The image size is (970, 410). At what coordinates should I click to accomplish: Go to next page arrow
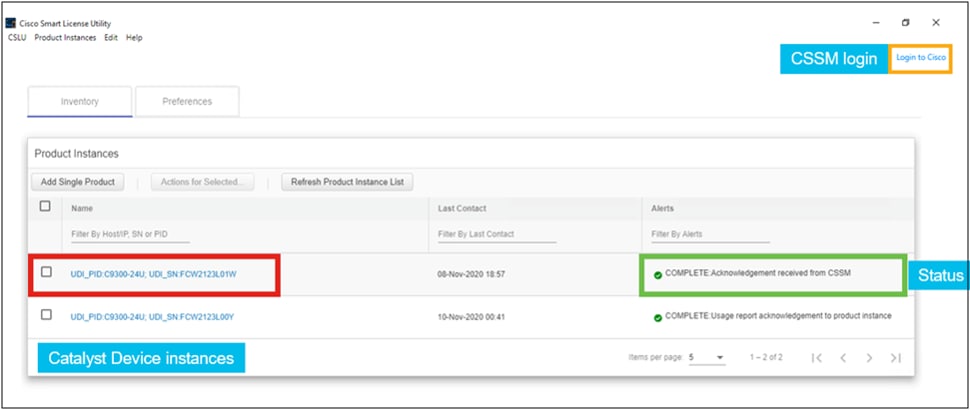[x=869, y=357]
